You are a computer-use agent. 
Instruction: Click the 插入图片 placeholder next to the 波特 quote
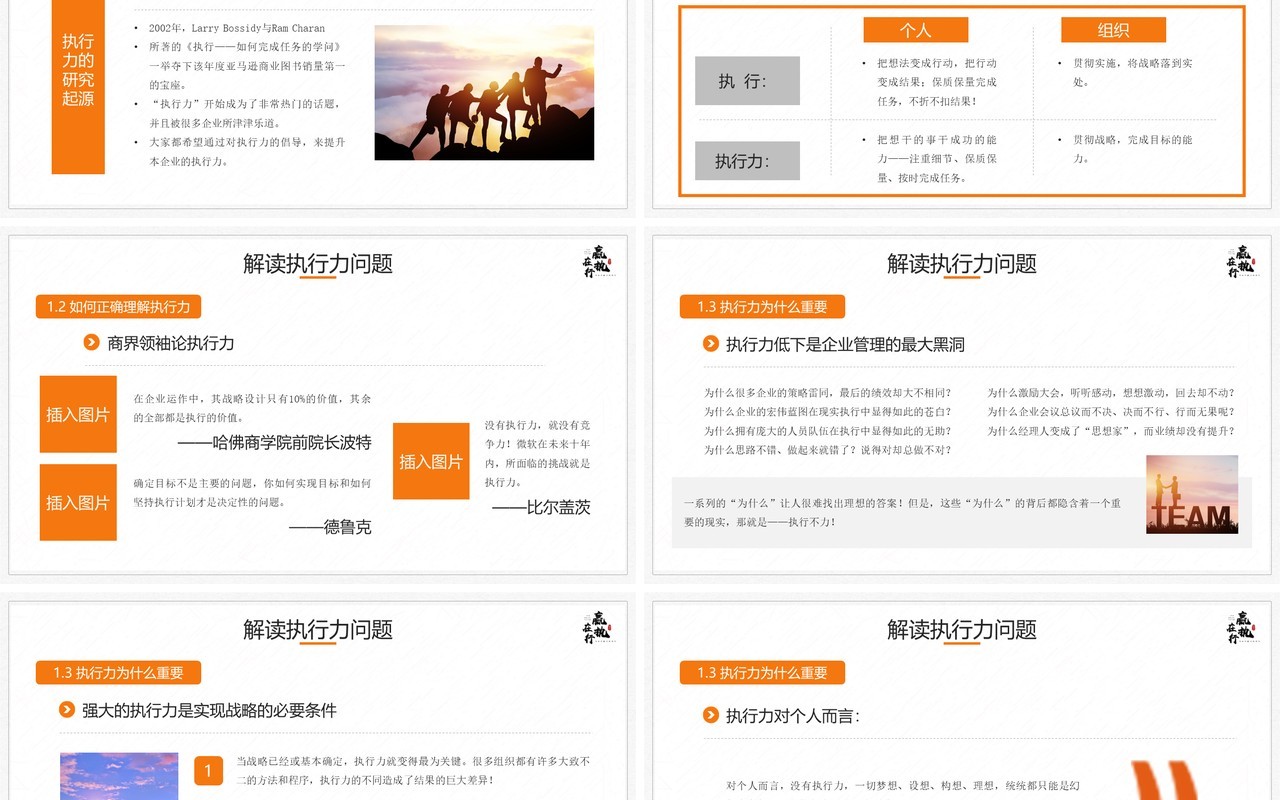pos(78,414)
